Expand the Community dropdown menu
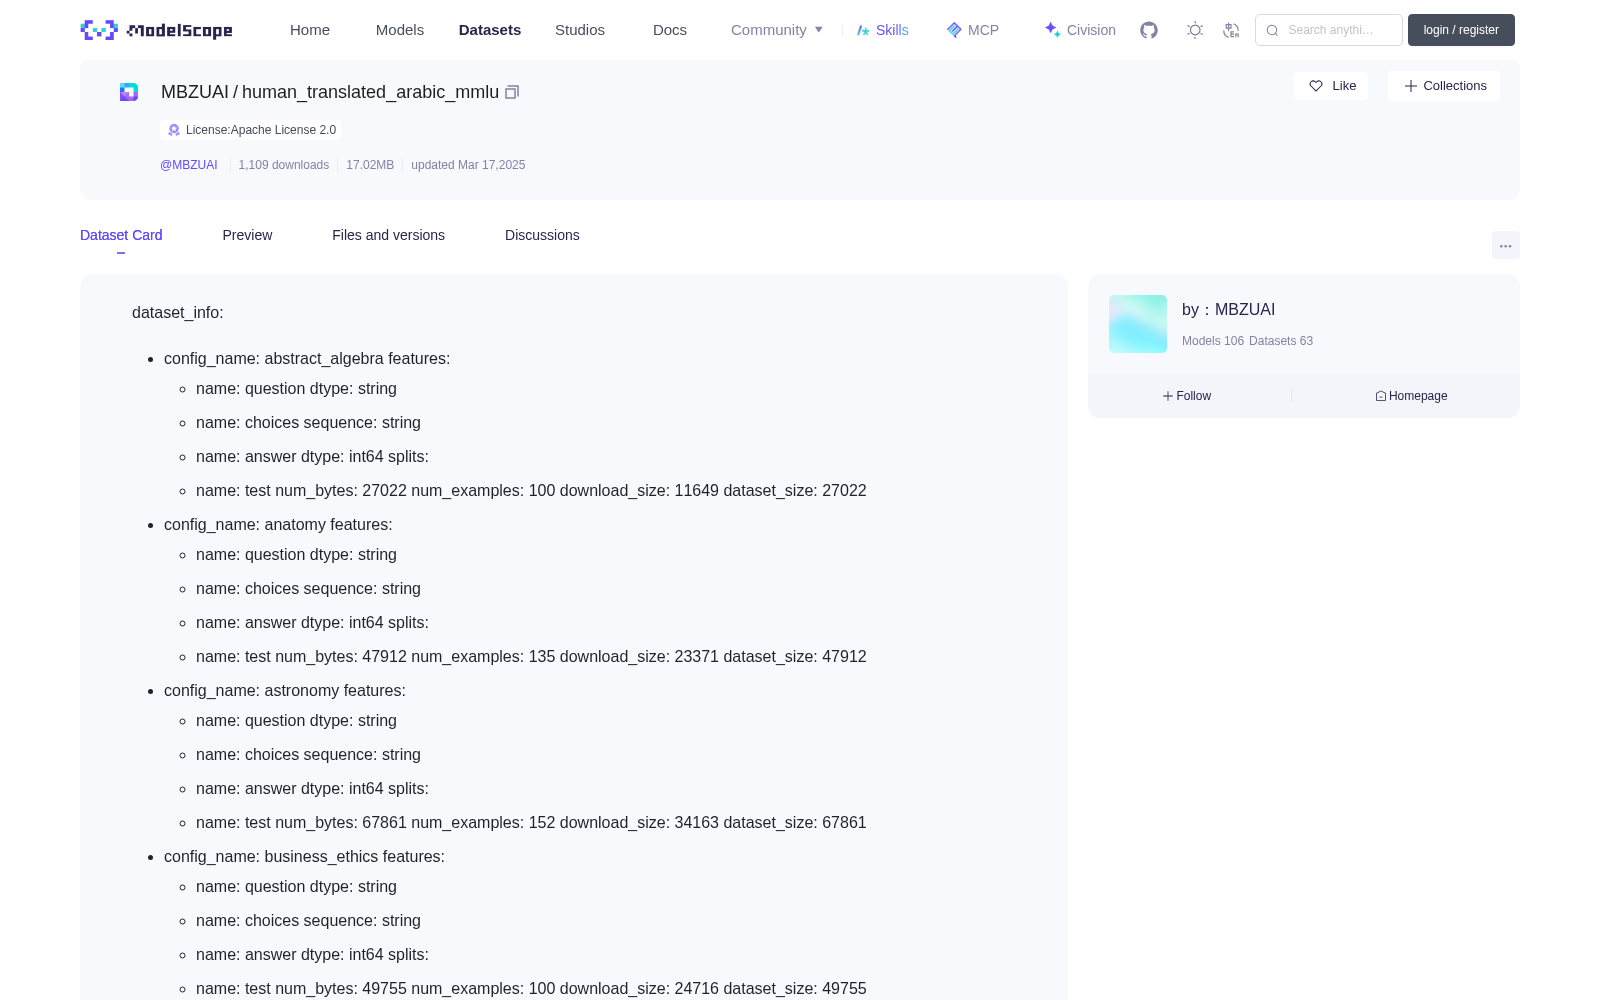 pyautogui.click(x=777, y=30)
